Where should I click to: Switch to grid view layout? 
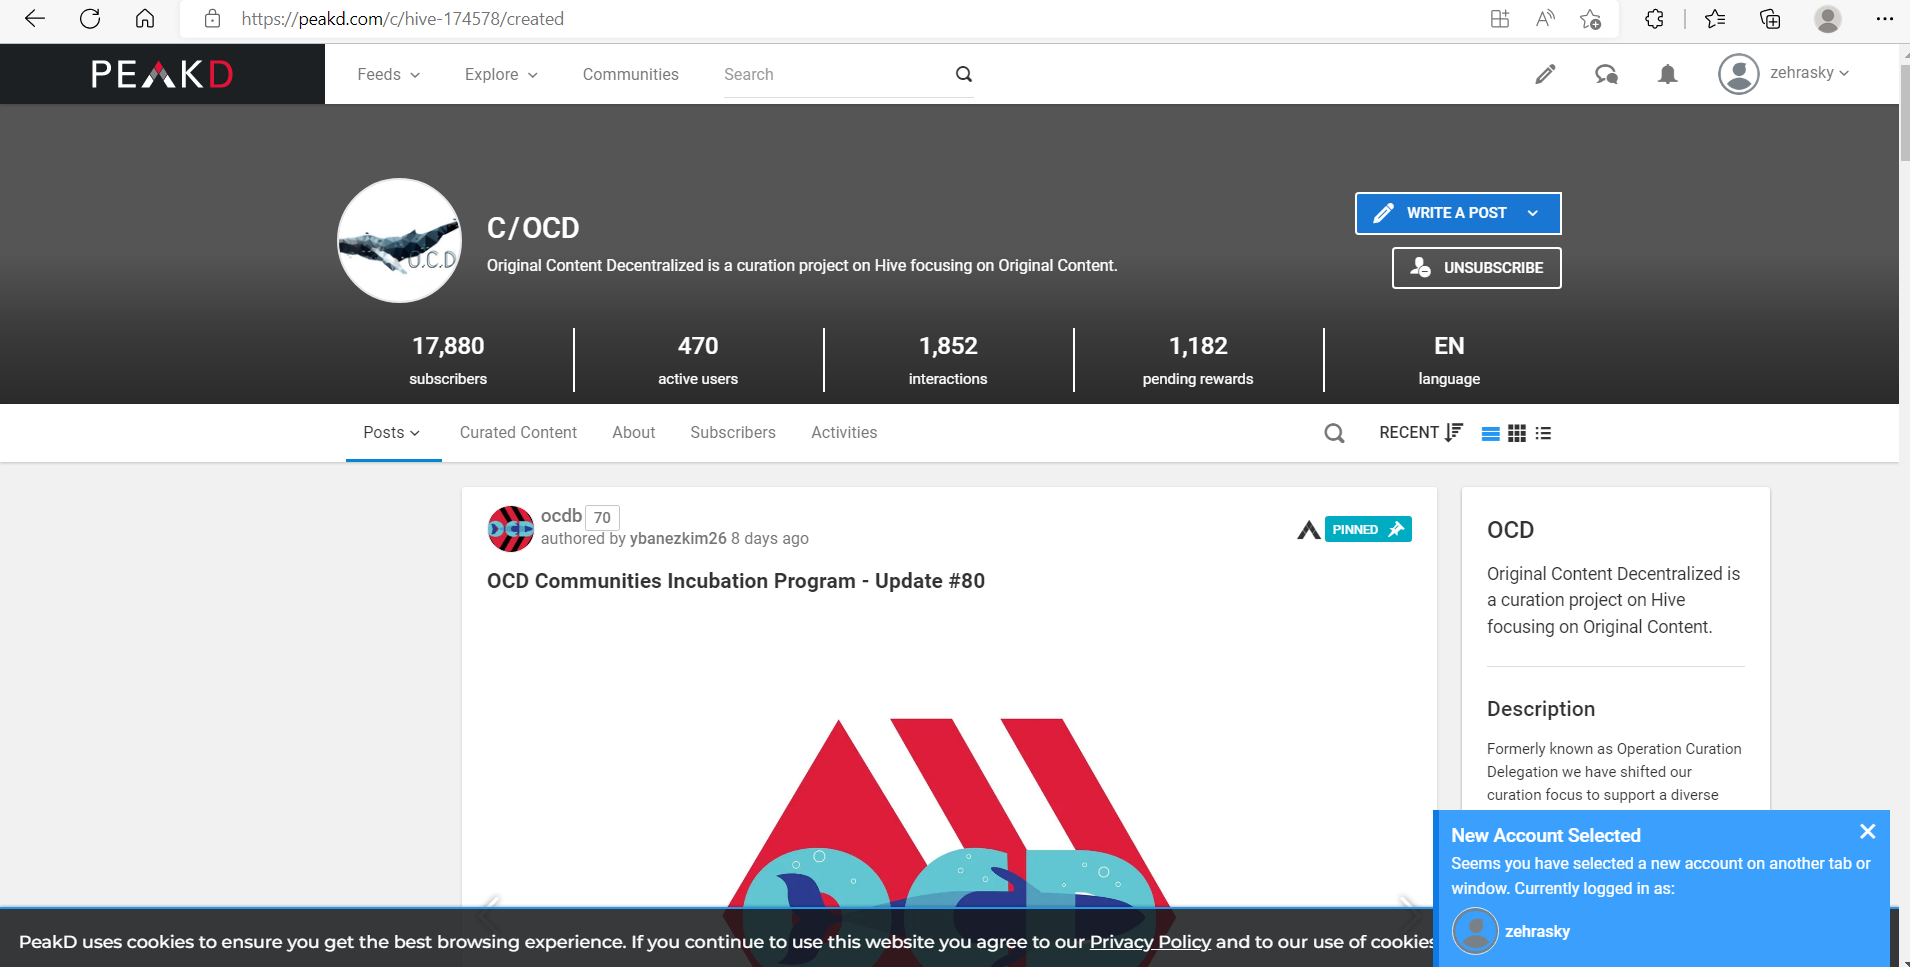point(1517,433)
